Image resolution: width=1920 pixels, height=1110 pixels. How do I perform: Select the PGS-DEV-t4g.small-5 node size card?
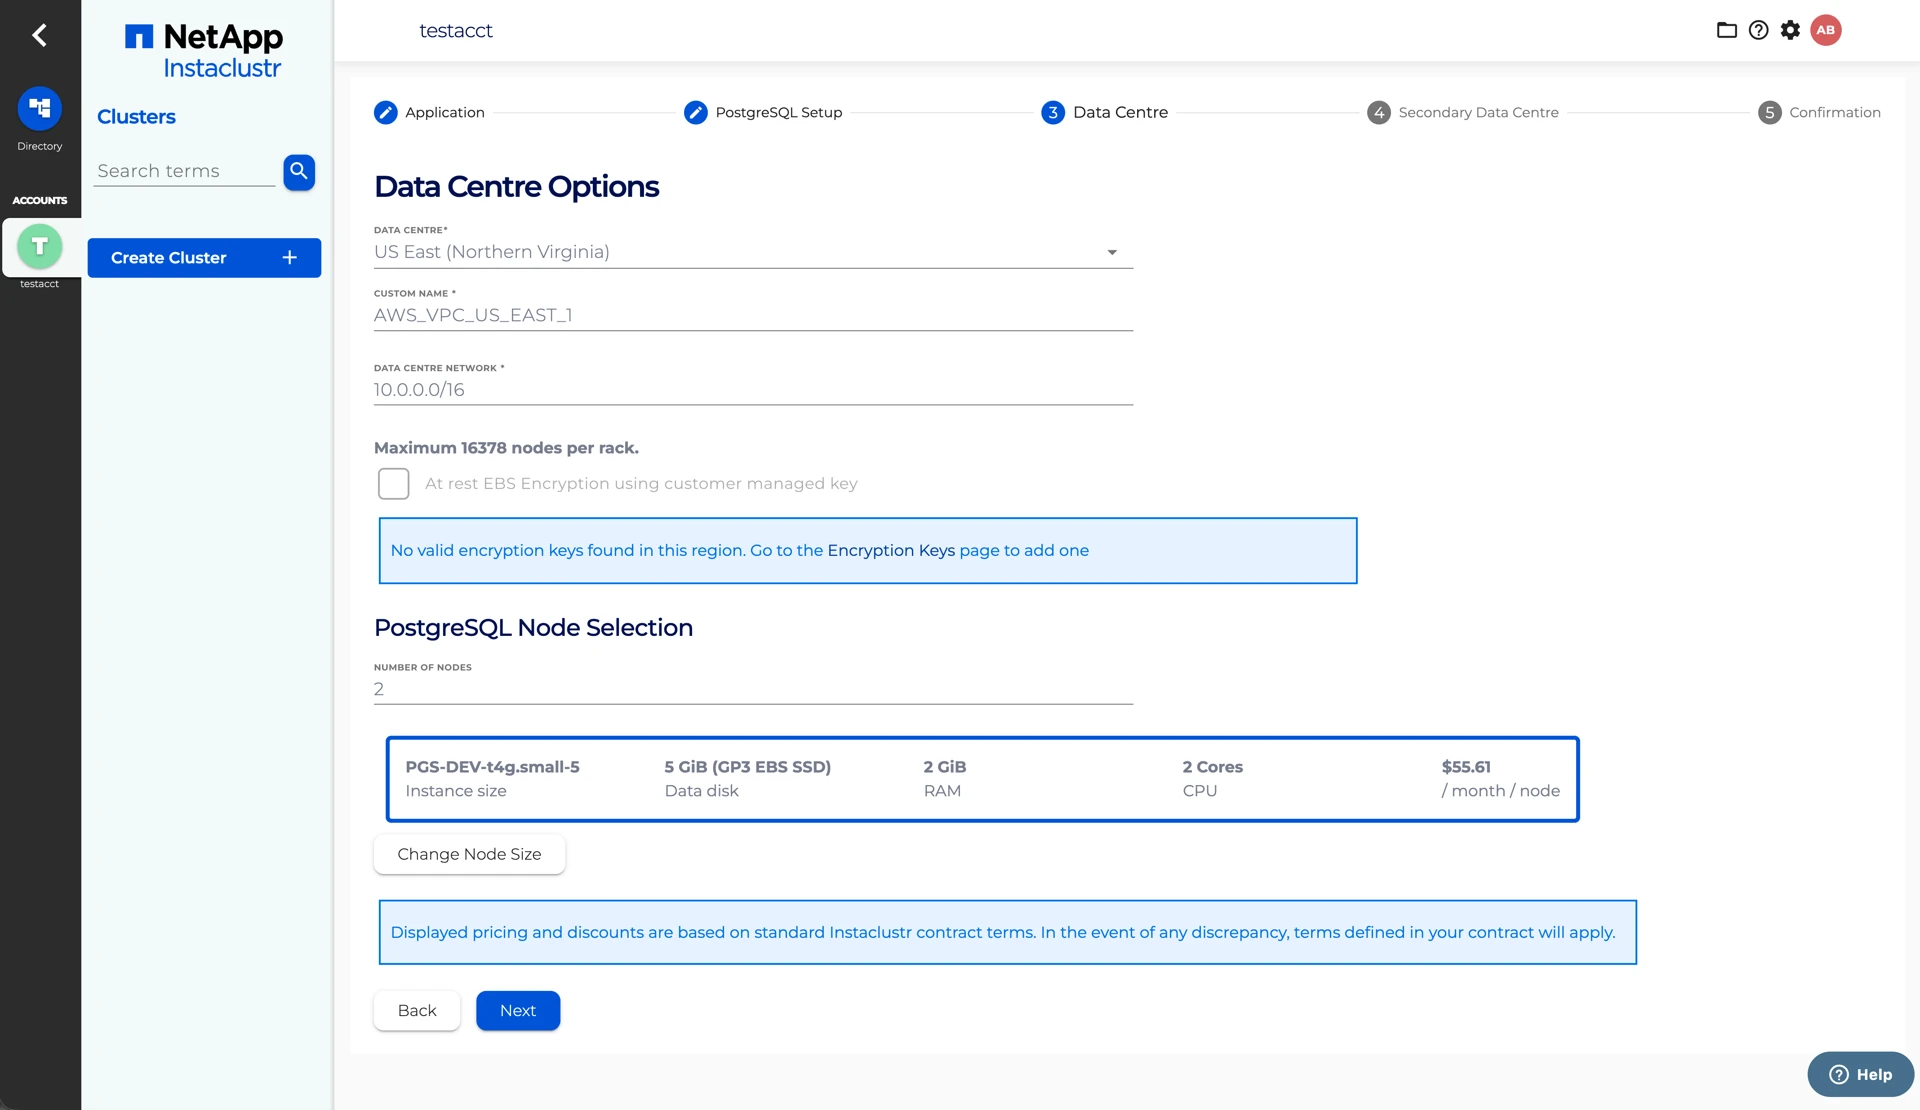[x=982, y=780]
